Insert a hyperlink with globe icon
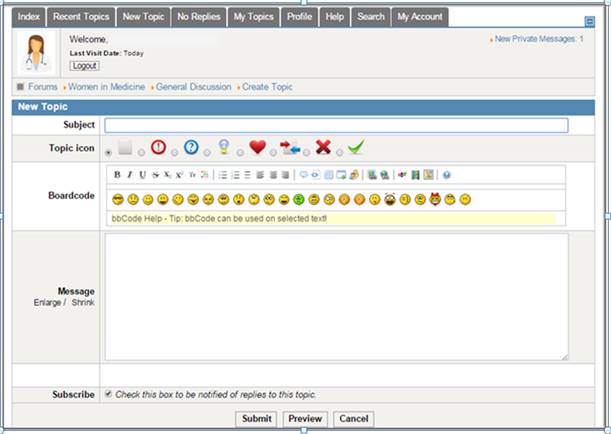The width and height of the screenshot is (611, 434). click(x=385, y=175)
